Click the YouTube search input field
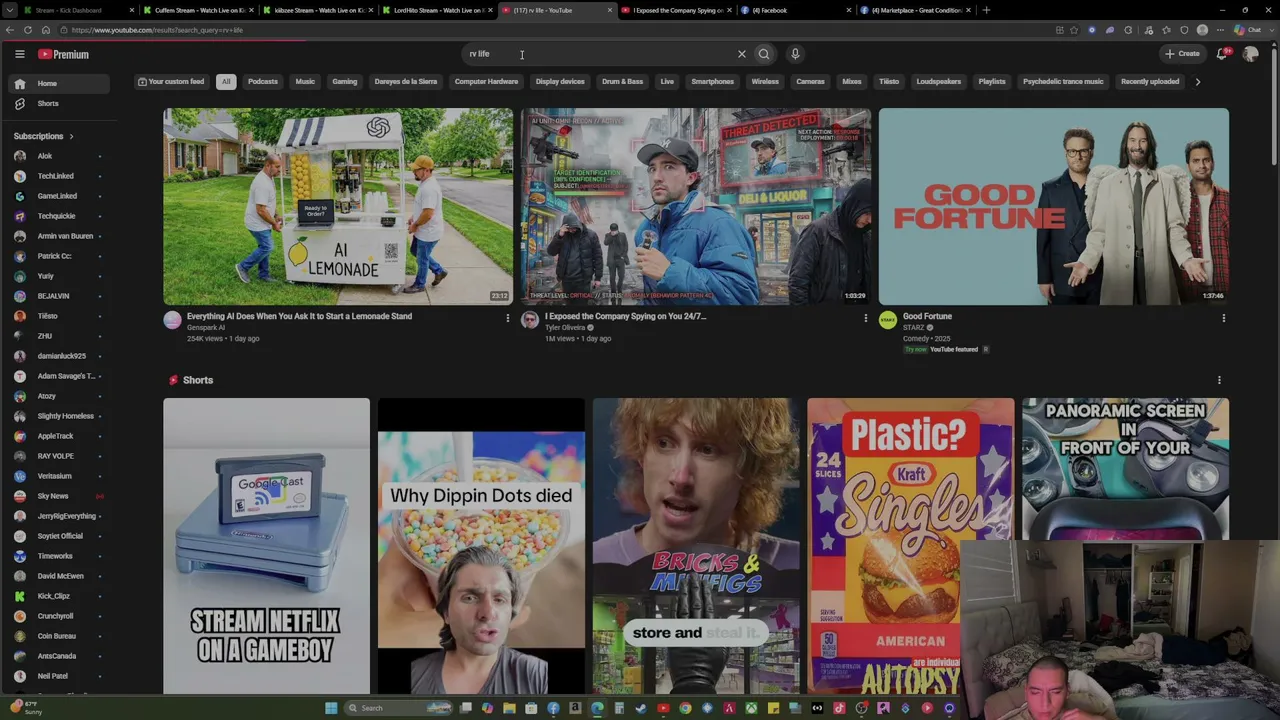This screenshot has width=1280, height=720. [x=600, y=54]
